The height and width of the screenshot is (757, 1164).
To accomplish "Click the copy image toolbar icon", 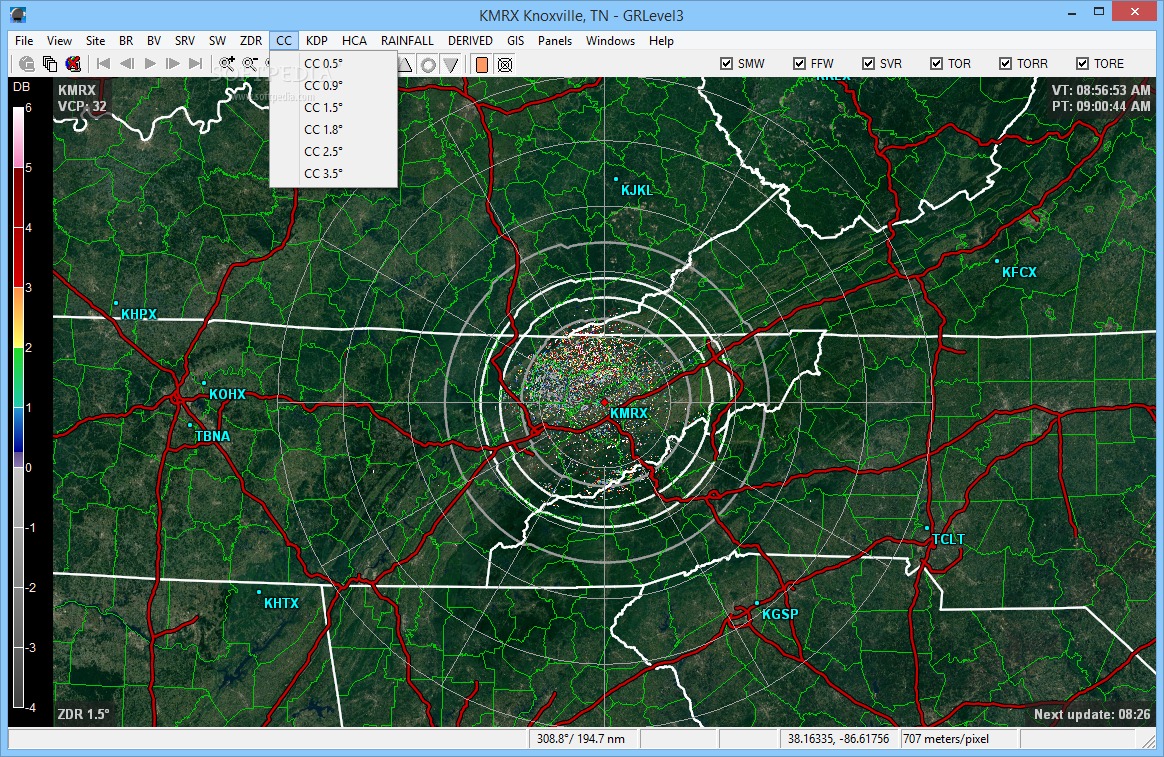I will pyautogui.click(x=50, y=65).
